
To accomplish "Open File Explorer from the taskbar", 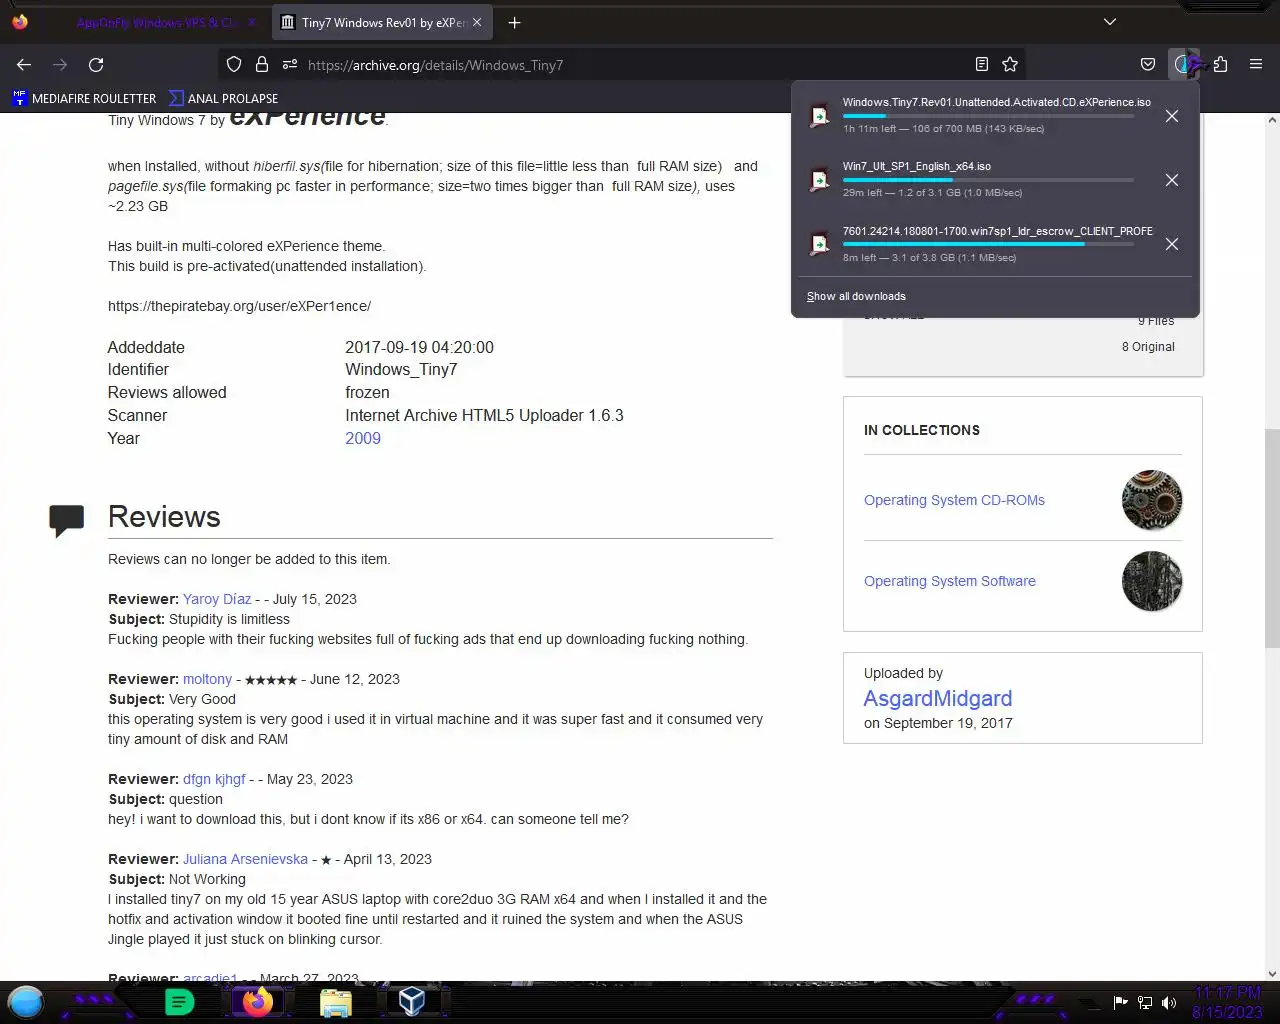I will tap(336, 1002).
